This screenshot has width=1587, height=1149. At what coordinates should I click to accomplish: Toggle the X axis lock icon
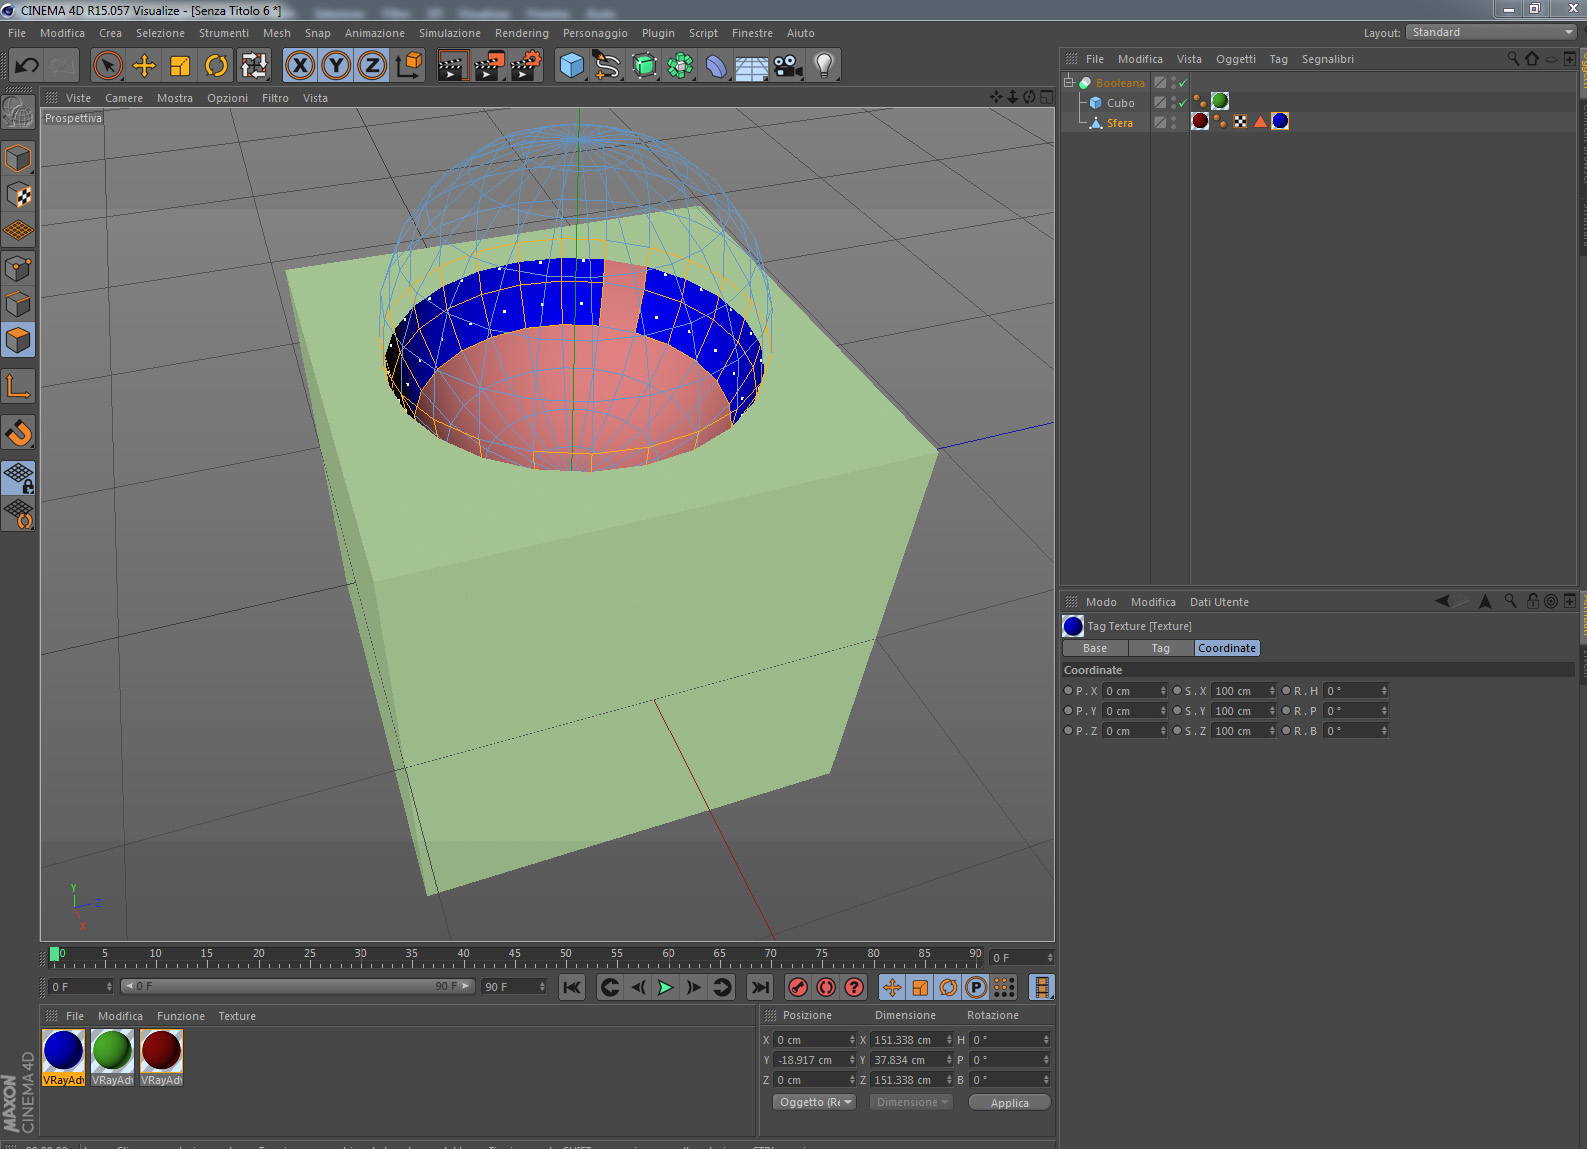tap(299, 66)
